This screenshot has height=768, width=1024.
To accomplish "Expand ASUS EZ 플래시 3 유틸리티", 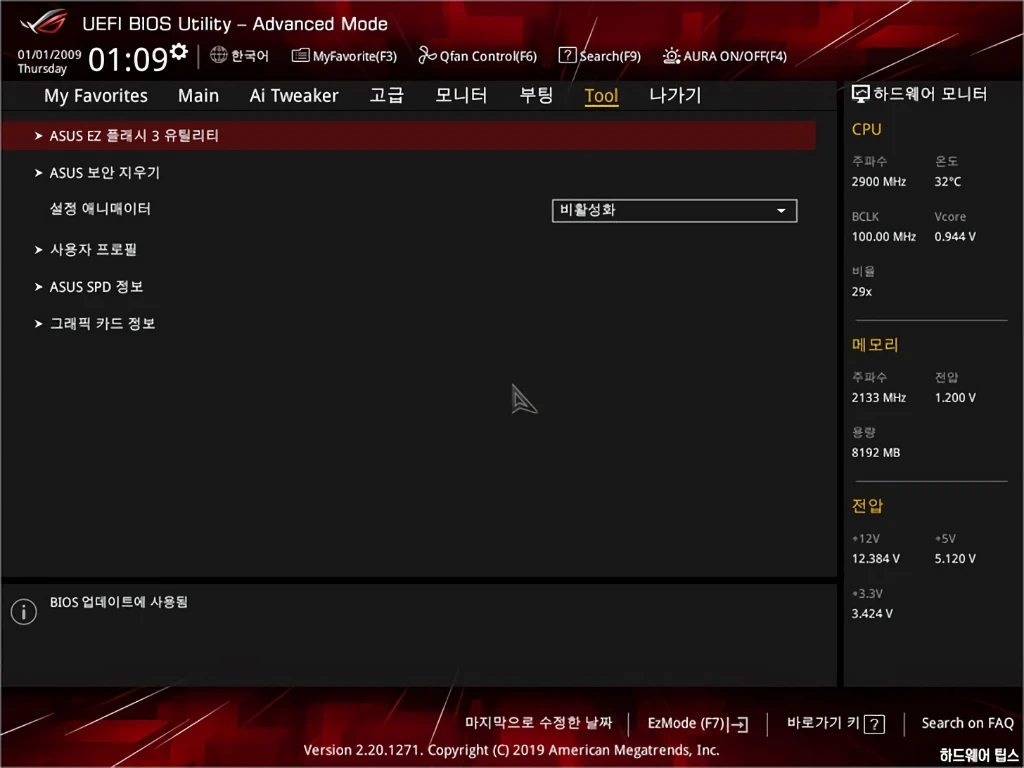I will (409, 136).
